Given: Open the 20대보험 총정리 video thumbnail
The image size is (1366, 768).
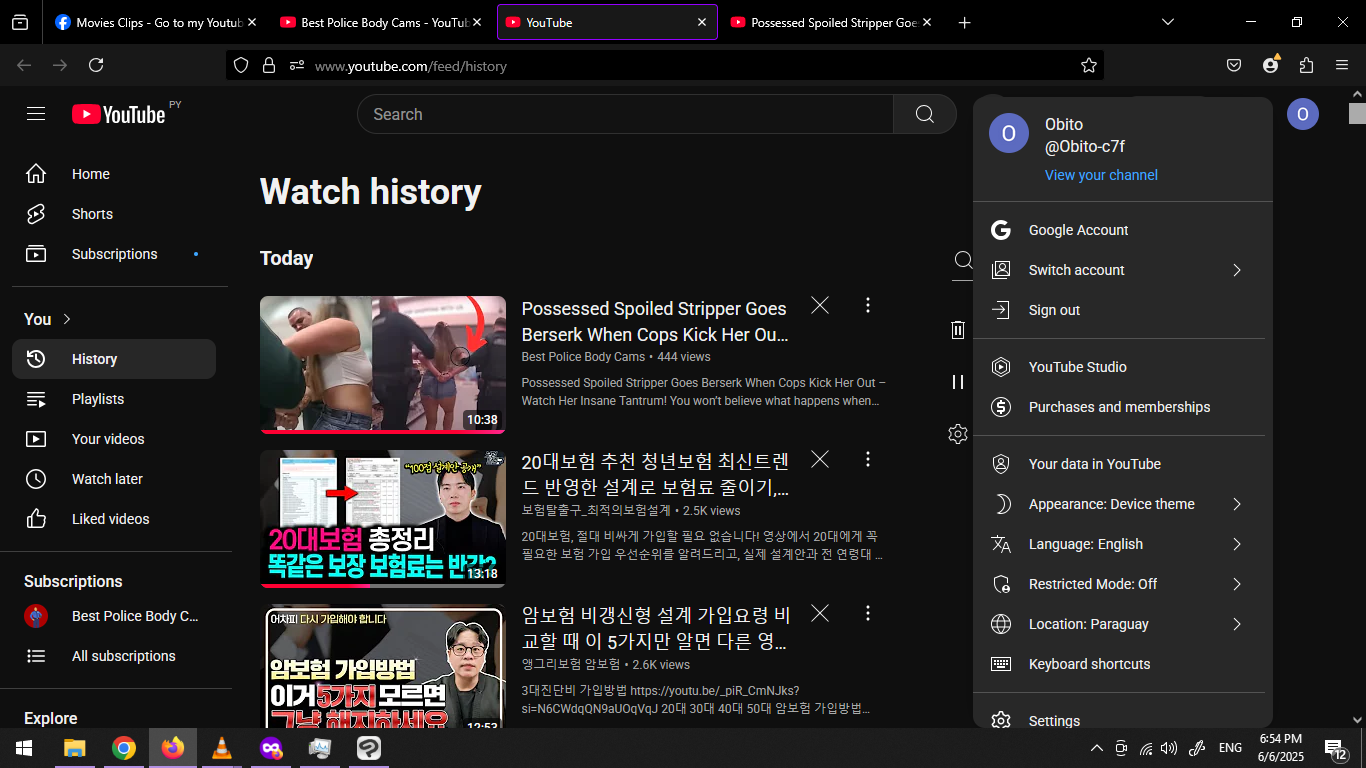Looking at the screenshot, I should [383, 519].
